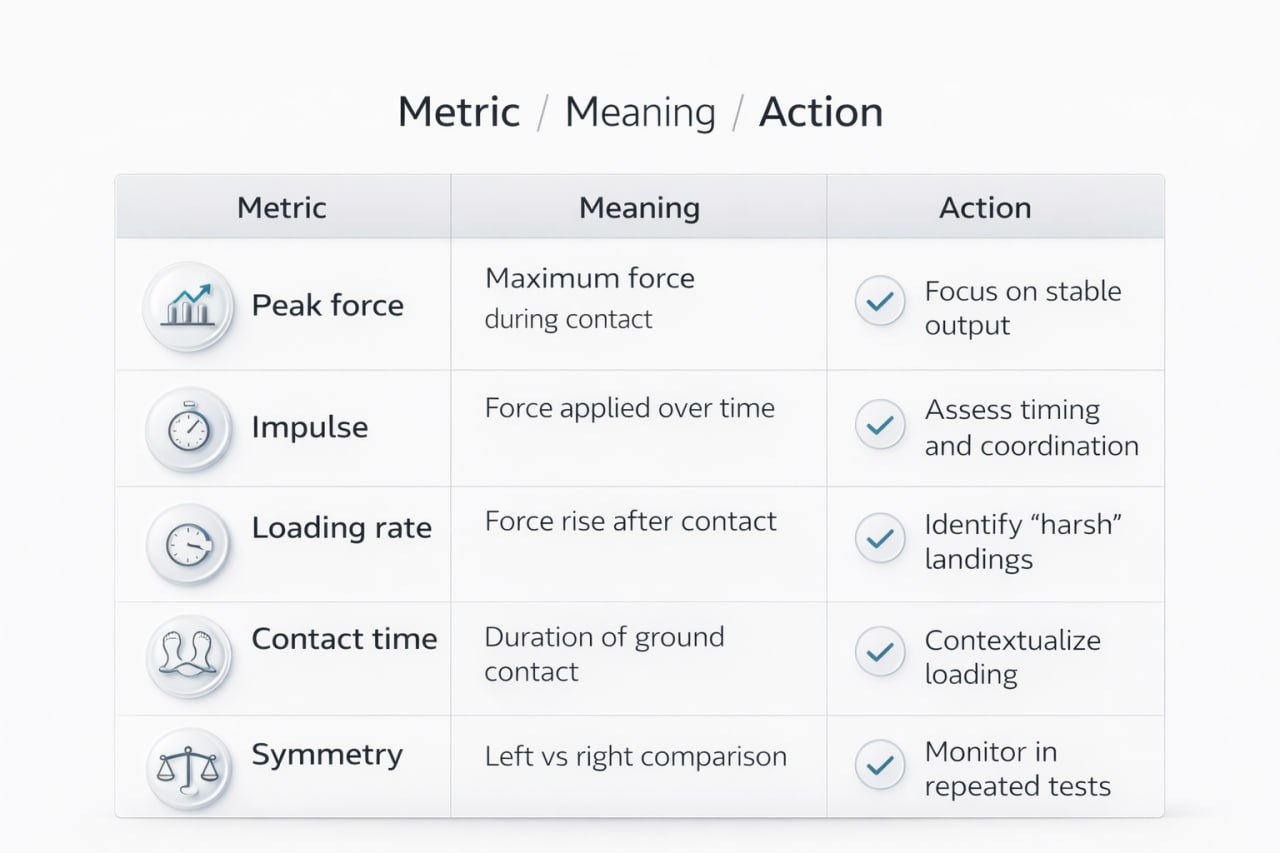
Task: Toggle the Monitor in repeated tests checkmark
Action: coord(880,766)
